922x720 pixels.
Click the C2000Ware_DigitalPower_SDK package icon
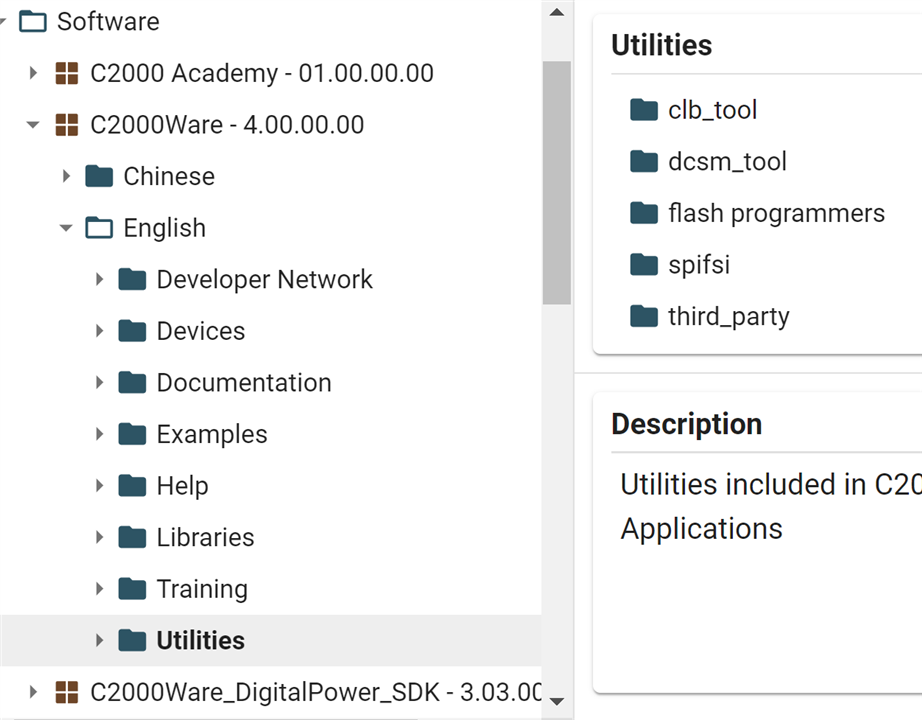66,690
